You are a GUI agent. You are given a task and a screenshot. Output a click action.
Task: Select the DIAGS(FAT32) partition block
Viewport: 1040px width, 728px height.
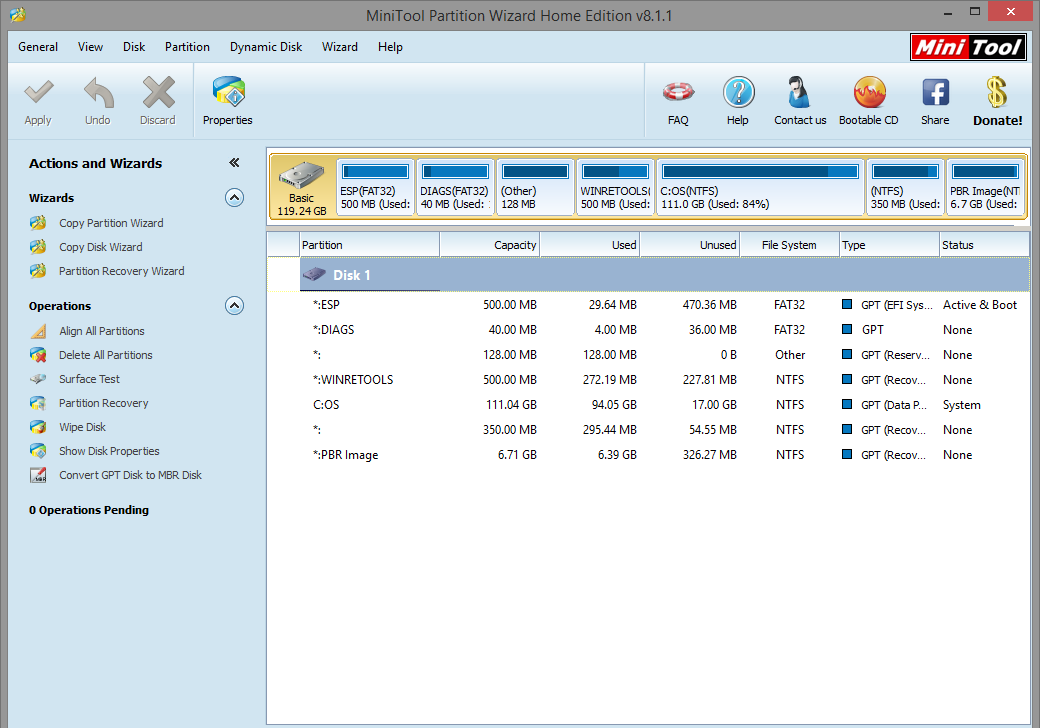(x=455, y=187)
